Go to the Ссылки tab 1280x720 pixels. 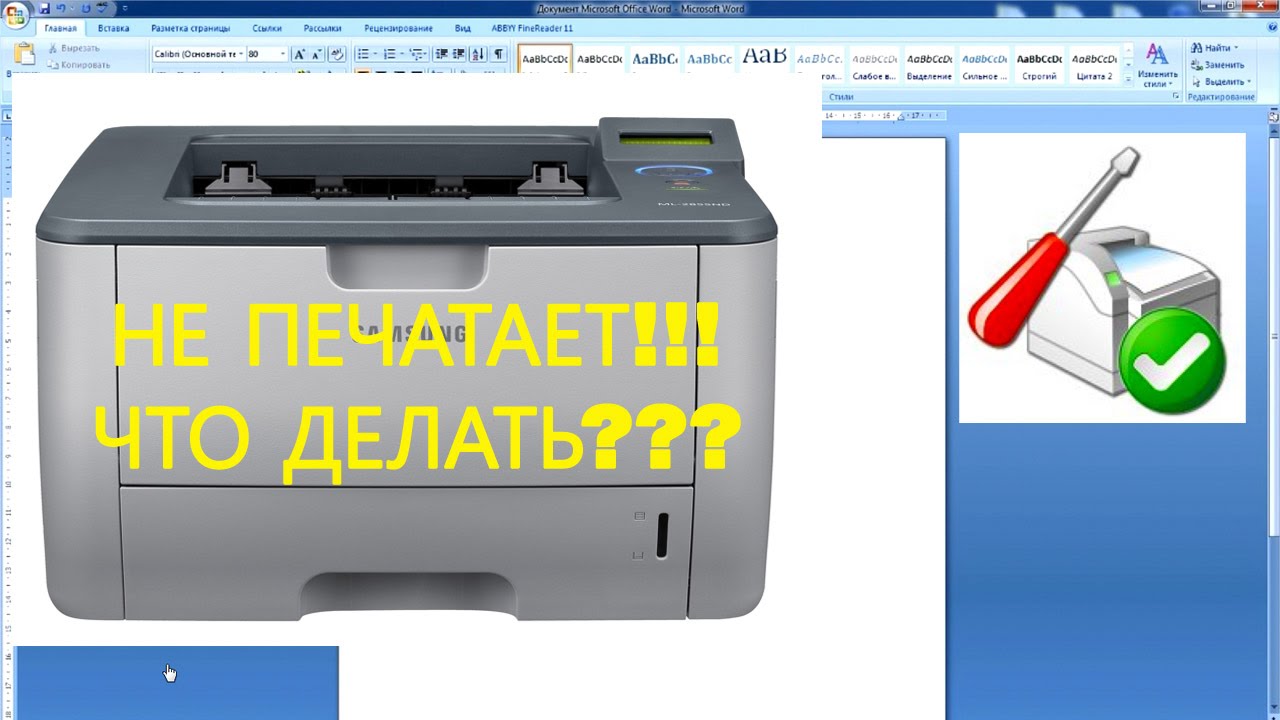pos(266,28)
